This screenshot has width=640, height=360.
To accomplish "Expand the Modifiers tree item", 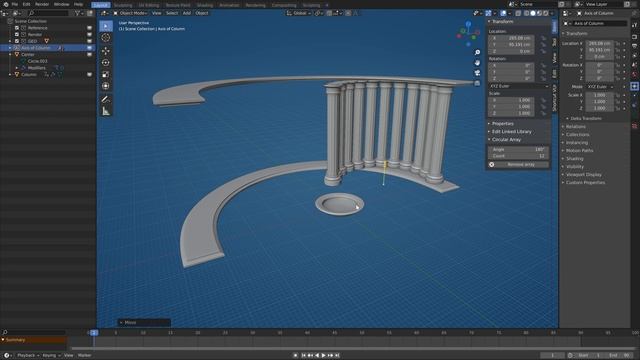I will (17, 68).
